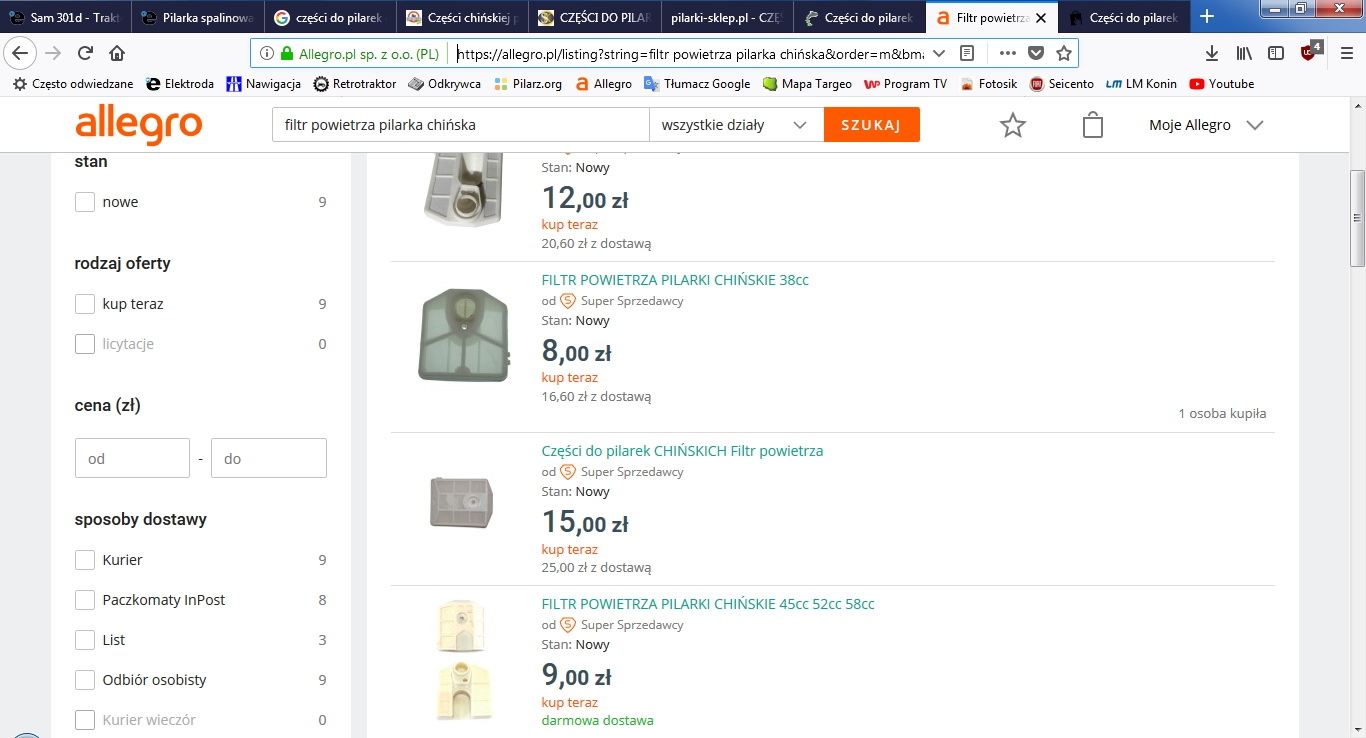
Task: Select the Kurier delivery checkbox
Action: pos(85,560)
